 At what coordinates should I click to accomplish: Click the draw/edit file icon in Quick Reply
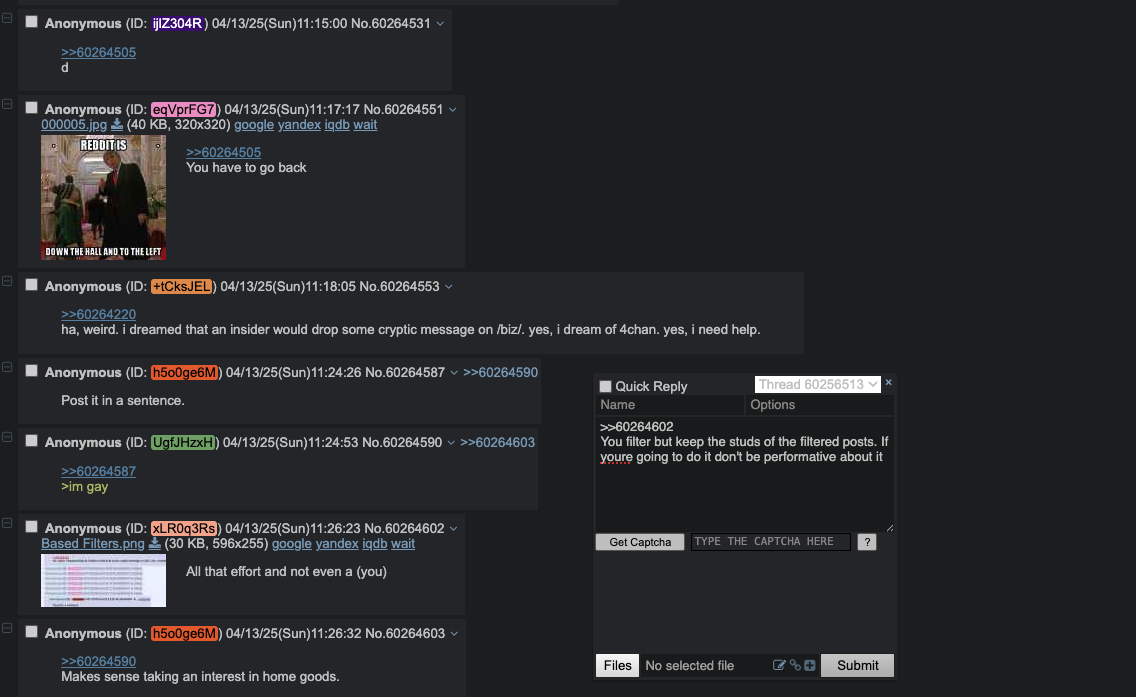pyautogui.click(x=779, y=665)
